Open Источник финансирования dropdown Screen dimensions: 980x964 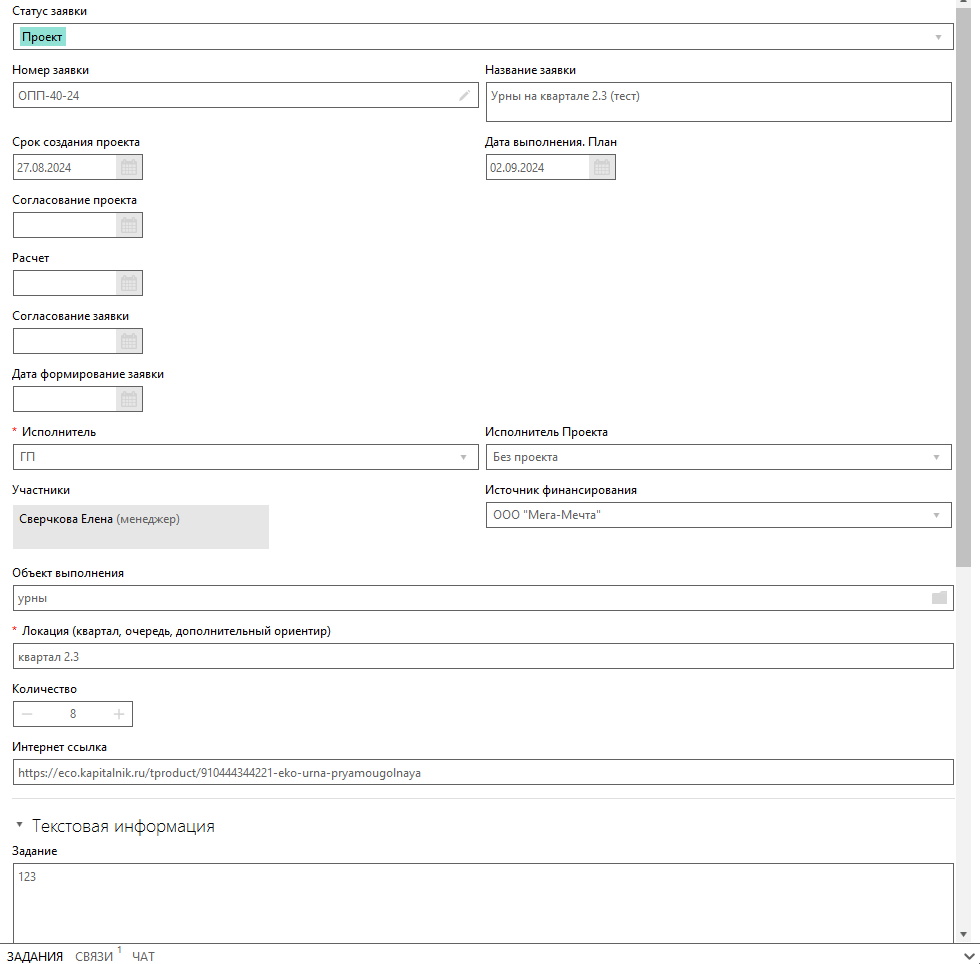tap(937, 515)
